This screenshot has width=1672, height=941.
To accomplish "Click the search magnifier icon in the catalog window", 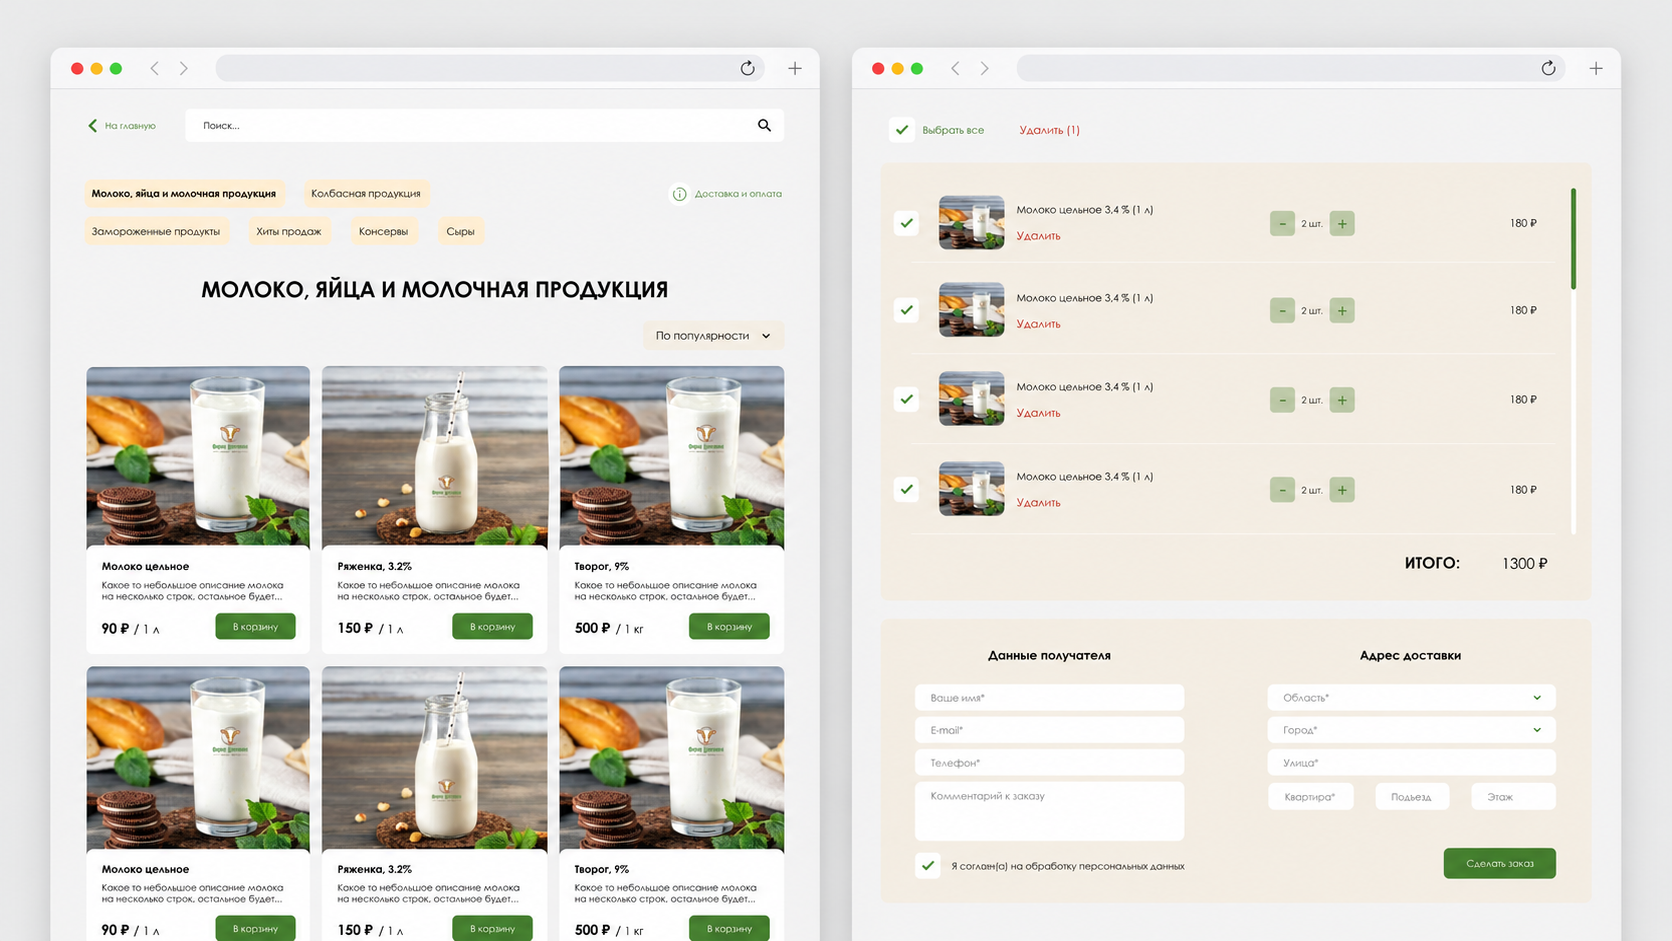I will pos(764,125).
